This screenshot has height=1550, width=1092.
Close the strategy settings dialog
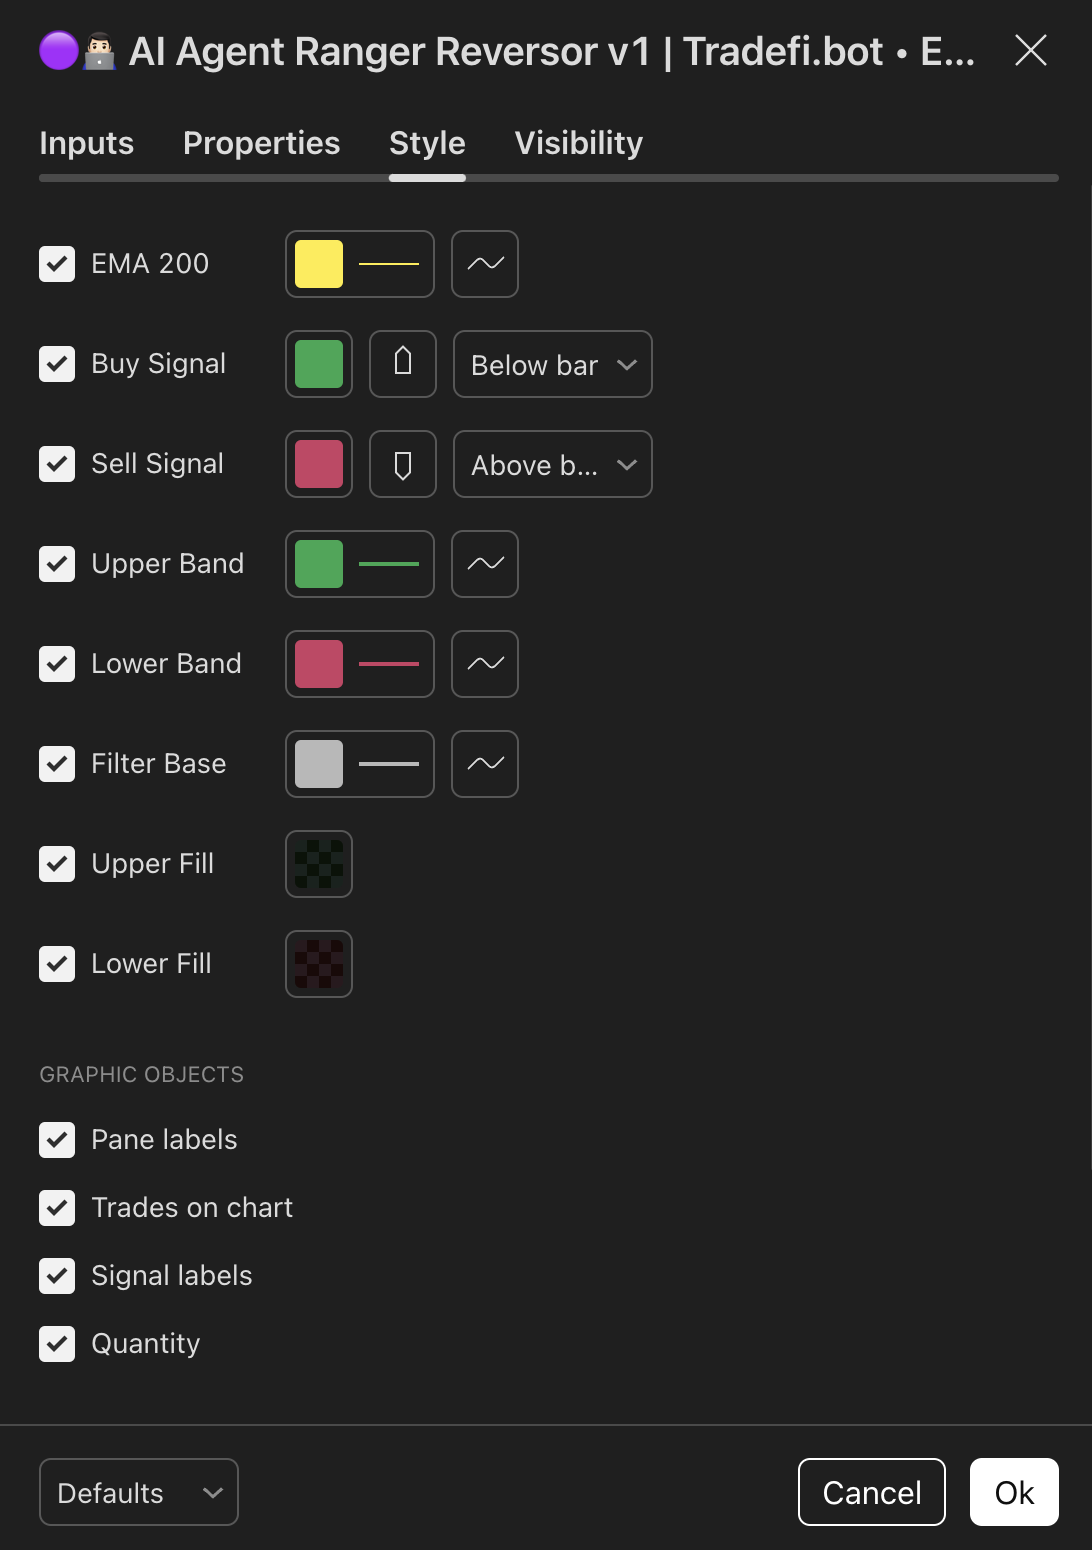click(x=1030, y=50)
